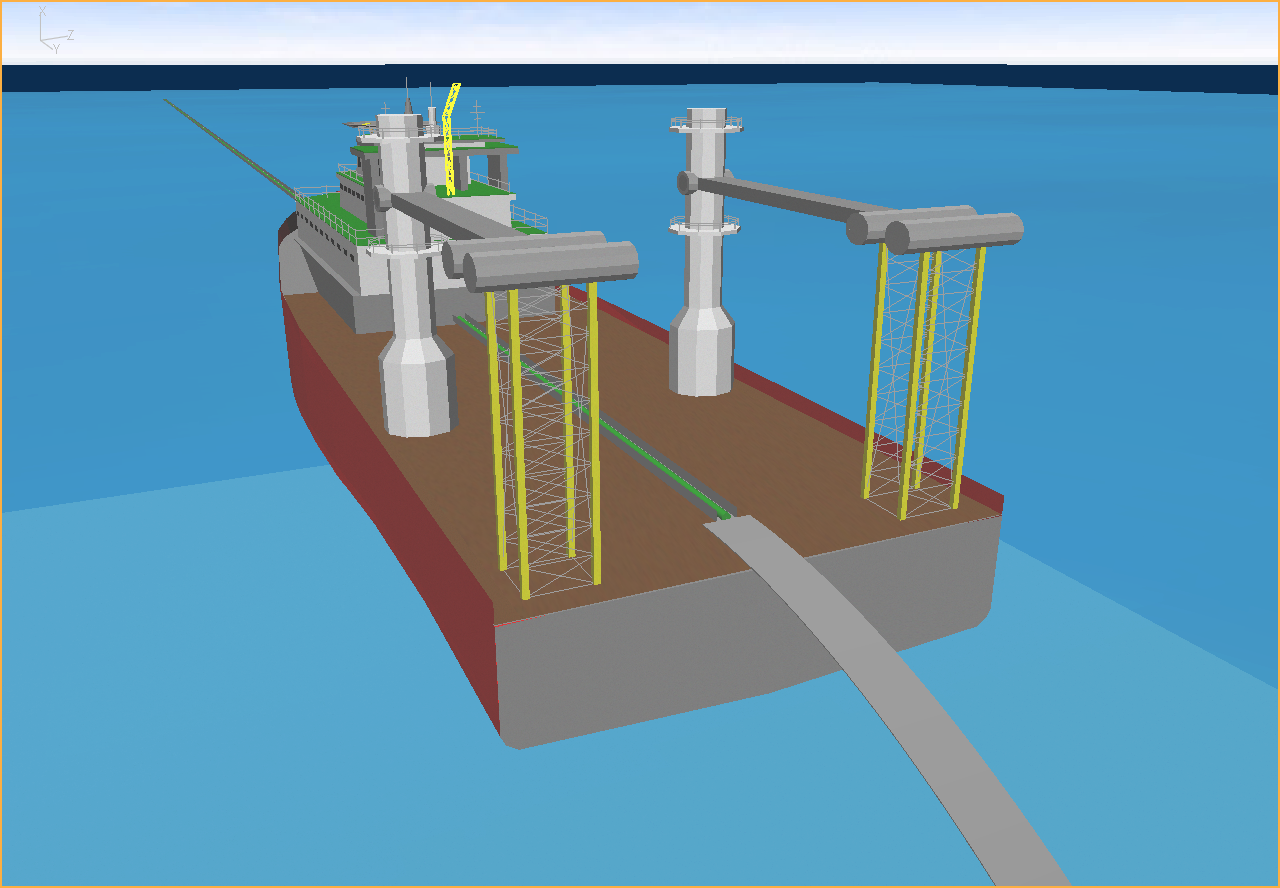
Task: Pick the right grey pedestal column on deck
Action: (x=705, y=250)
